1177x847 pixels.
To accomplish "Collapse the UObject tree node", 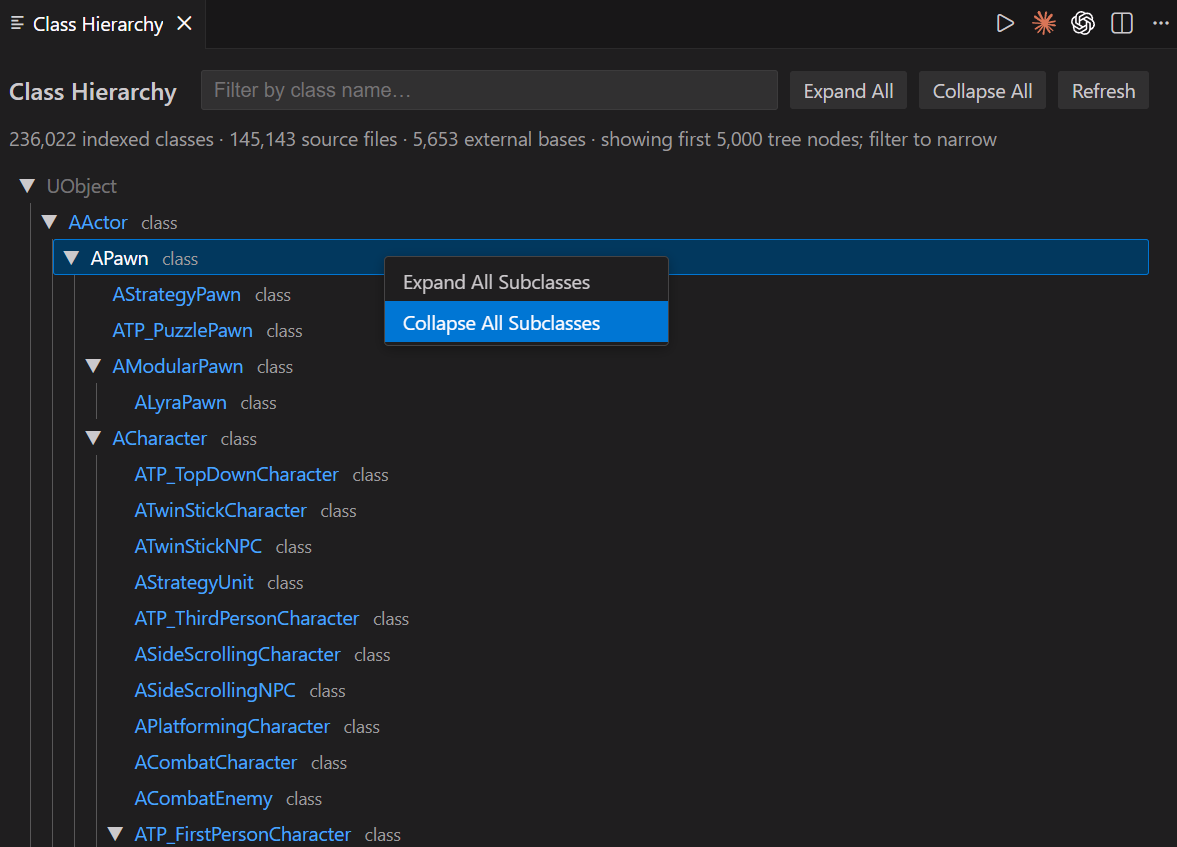I will coord(28,185).
